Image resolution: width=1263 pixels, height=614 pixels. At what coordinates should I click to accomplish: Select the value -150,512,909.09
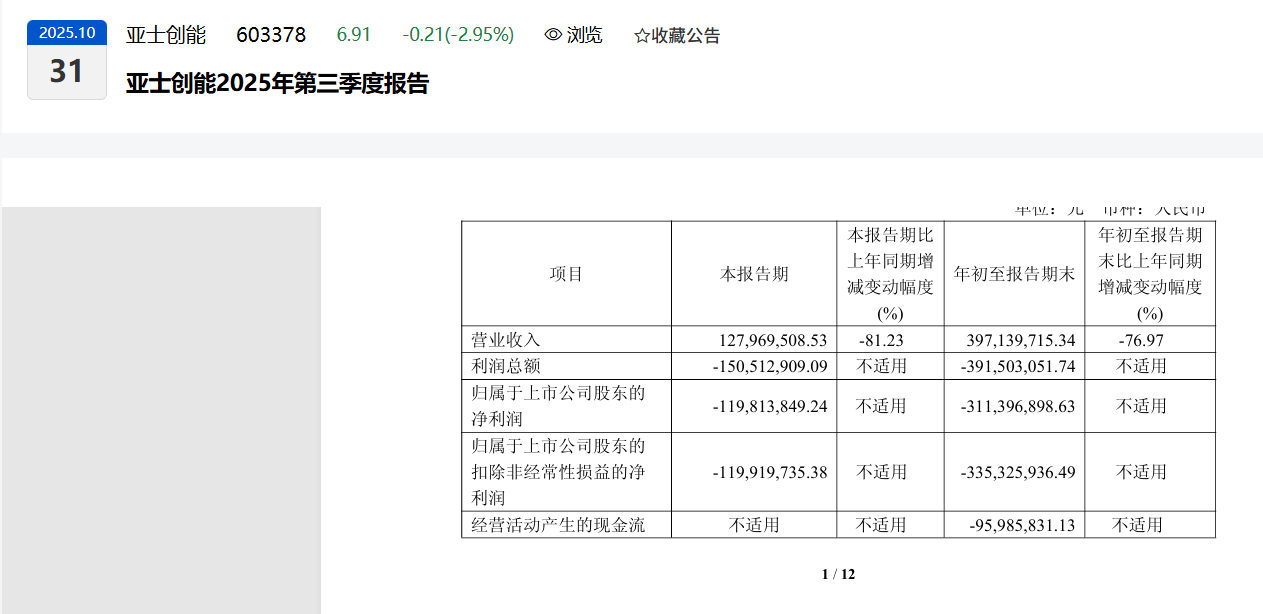770,366
